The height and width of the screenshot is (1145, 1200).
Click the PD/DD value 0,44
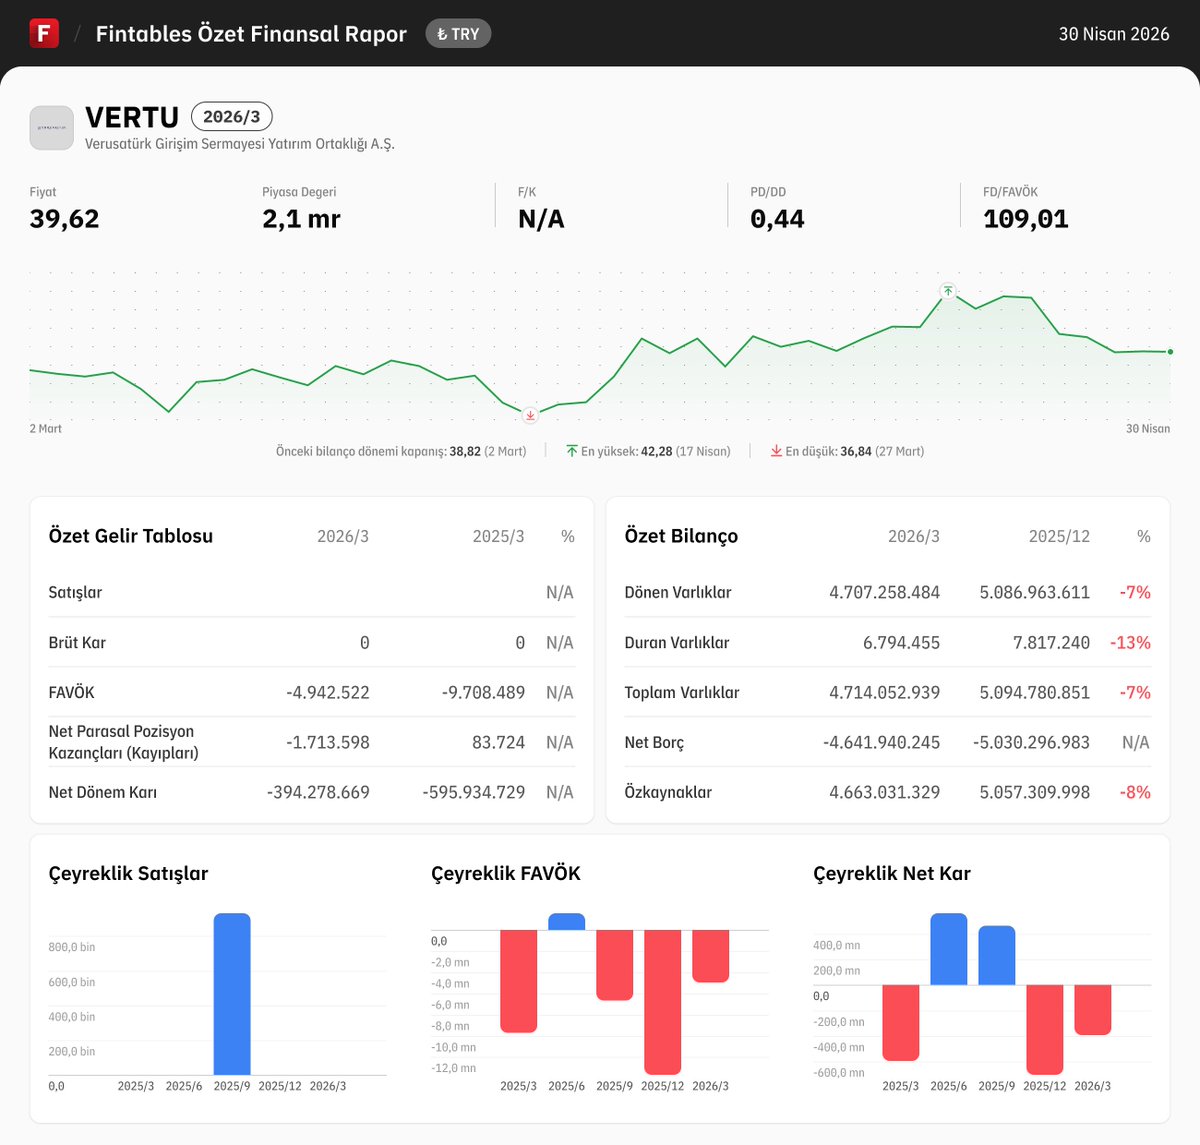coord(777,219)
